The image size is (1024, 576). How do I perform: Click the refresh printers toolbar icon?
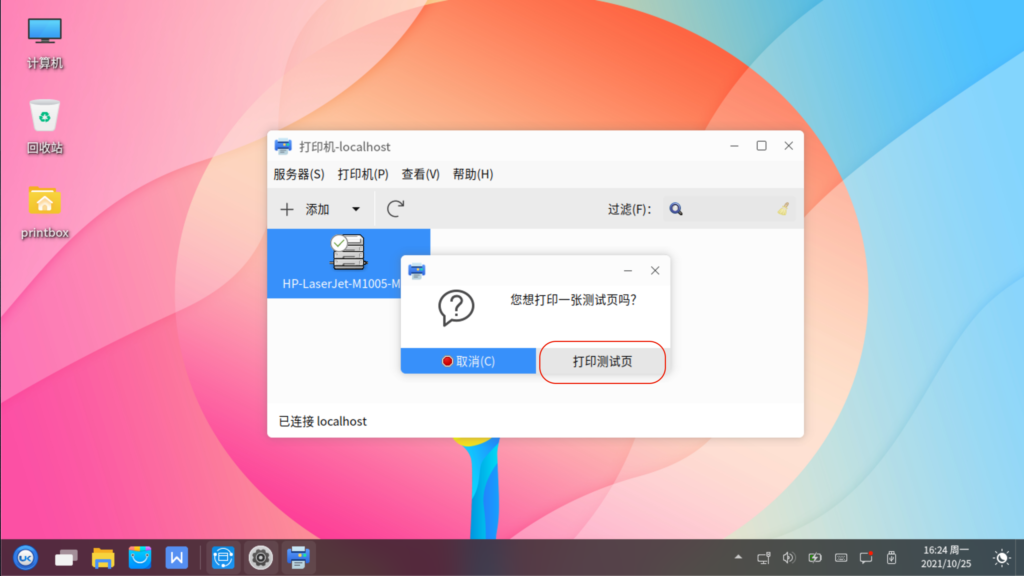pyautogui.click(x=395, y=209)
